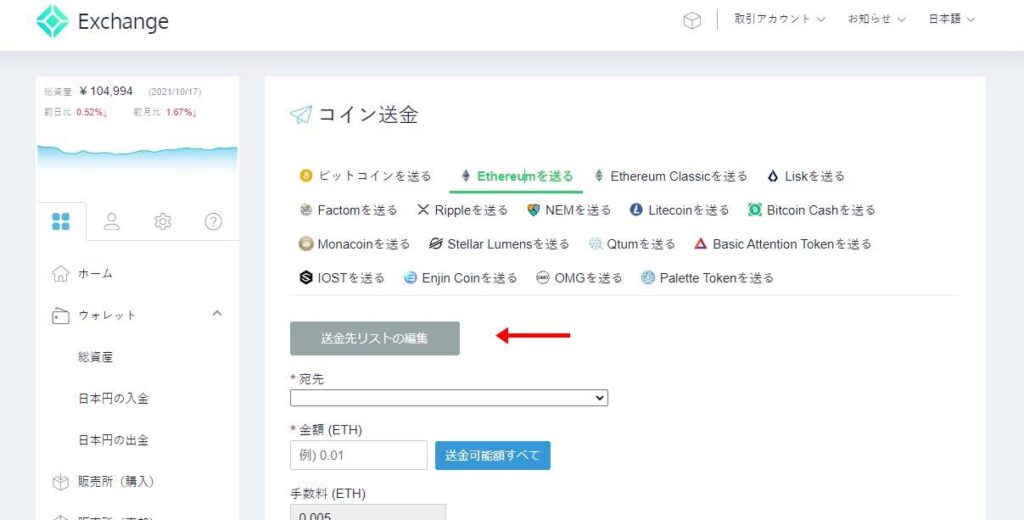Click the Ethereum Classic coin icon
The height and width of the screenshot is (520, 1024).
(x=599, y=176)
